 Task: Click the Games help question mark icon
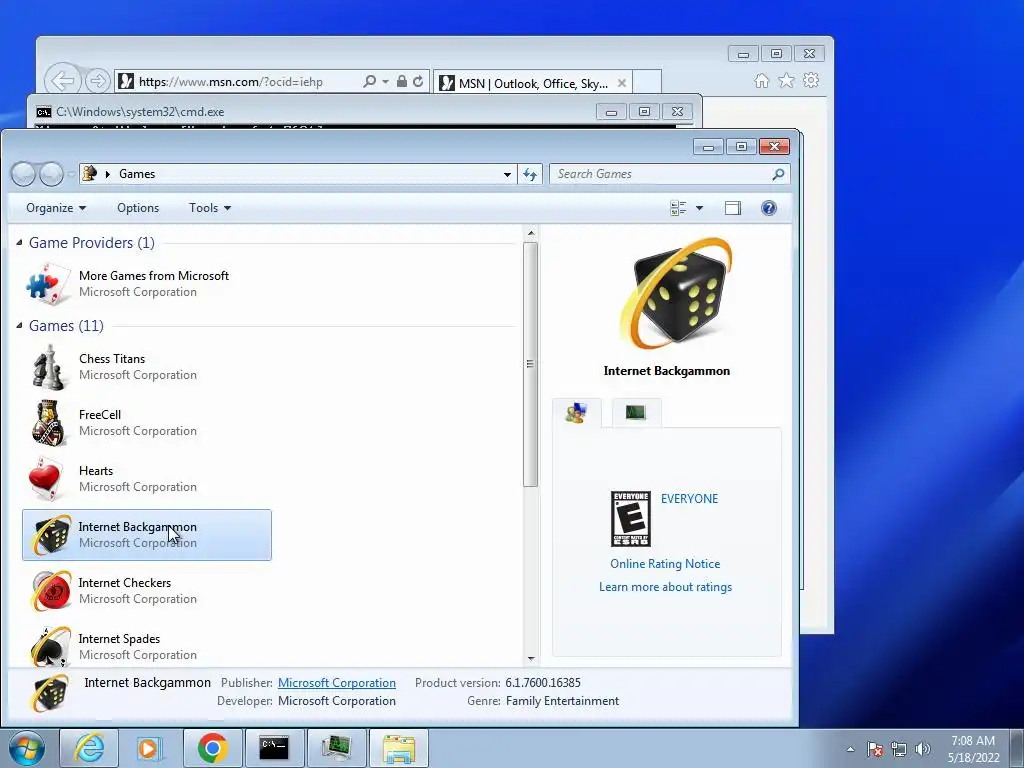[769, 208]
